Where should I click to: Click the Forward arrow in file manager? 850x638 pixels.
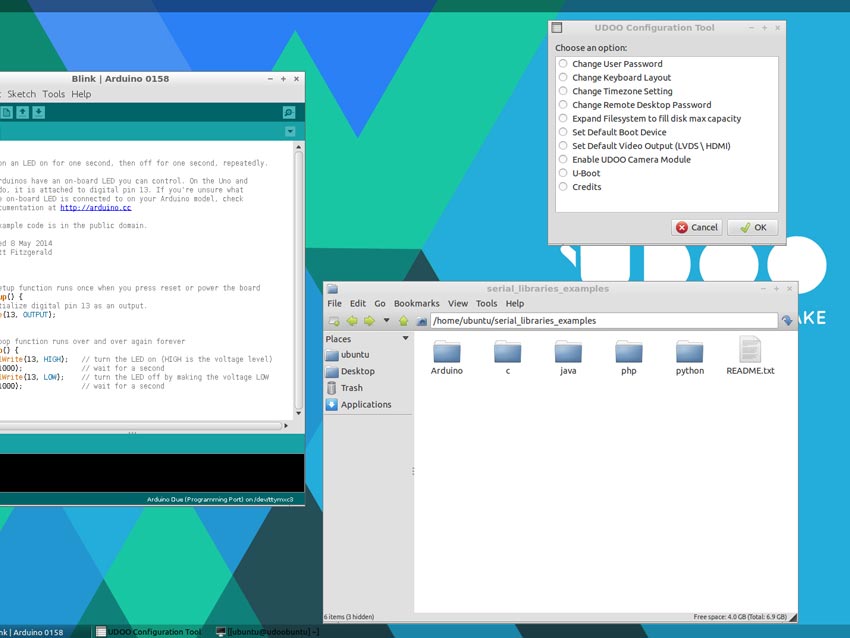369,321
